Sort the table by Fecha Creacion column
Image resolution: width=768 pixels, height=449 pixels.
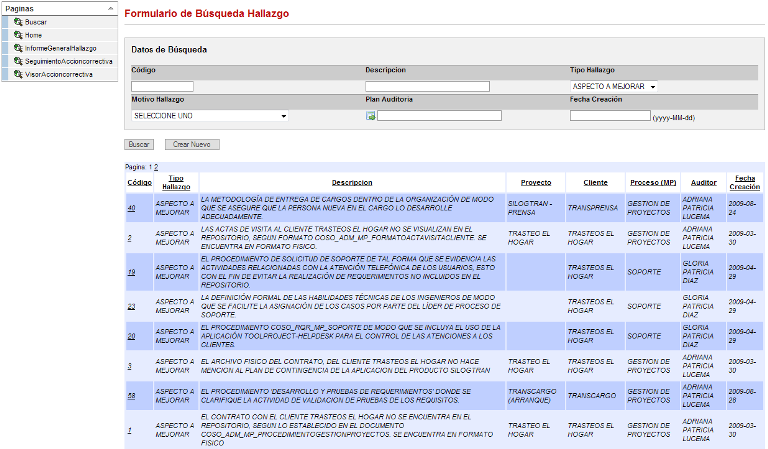click(744, 182)
